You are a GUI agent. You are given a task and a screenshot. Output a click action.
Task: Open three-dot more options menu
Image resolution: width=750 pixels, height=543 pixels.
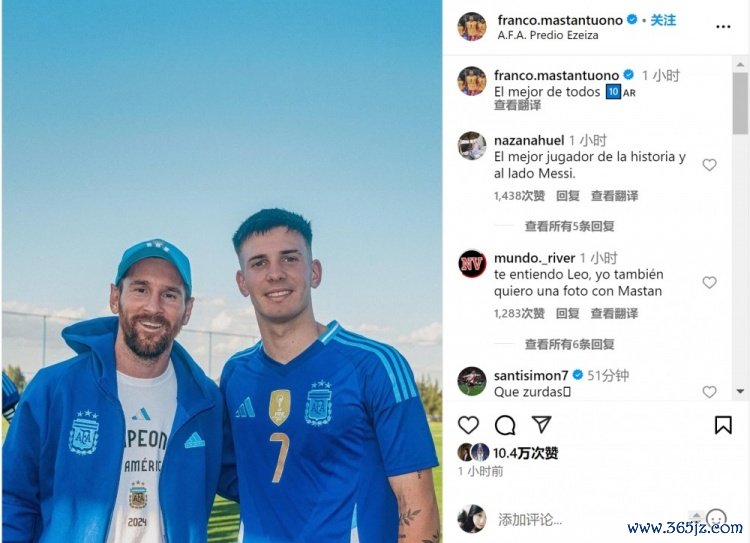point(723,27)
